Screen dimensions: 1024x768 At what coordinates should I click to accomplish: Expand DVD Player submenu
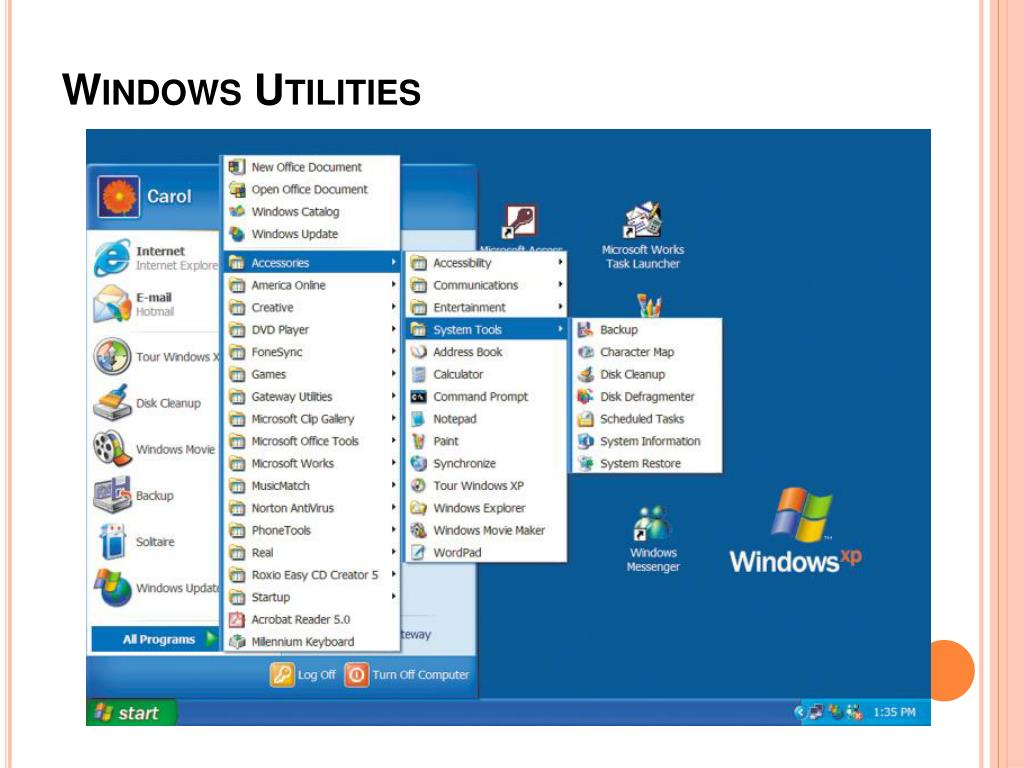pyautogui.click(x=312, y=329)
